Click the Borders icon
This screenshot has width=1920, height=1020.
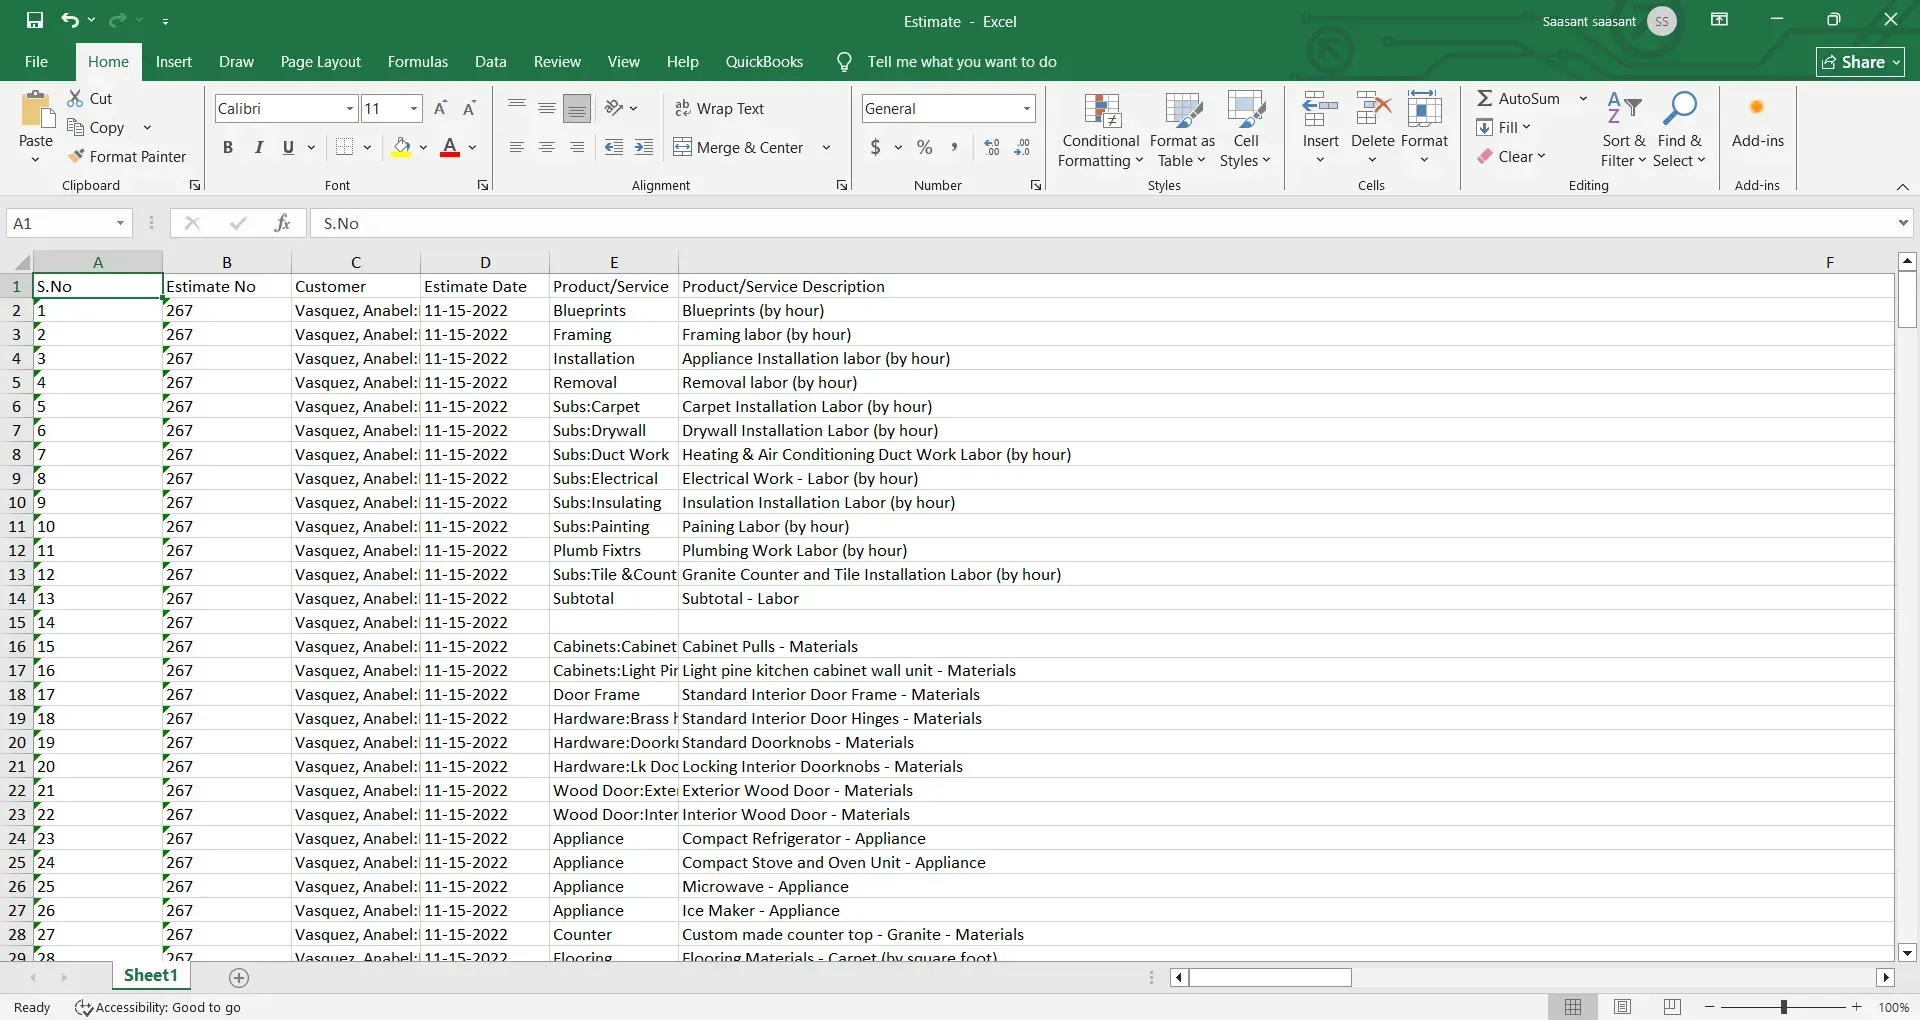tap(344, 147)
